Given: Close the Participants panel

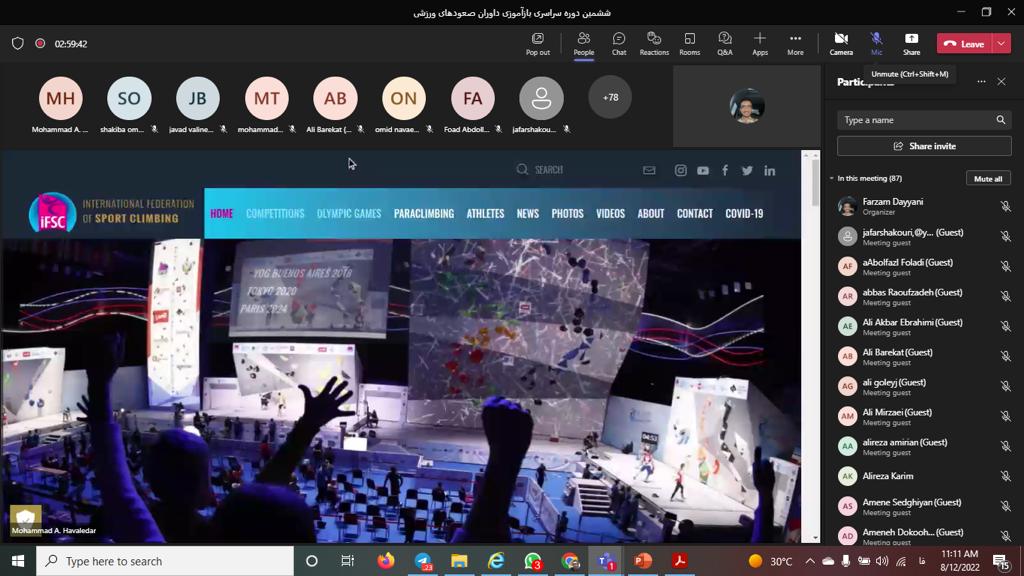Looking at the screenshot, I should 1001,82.
